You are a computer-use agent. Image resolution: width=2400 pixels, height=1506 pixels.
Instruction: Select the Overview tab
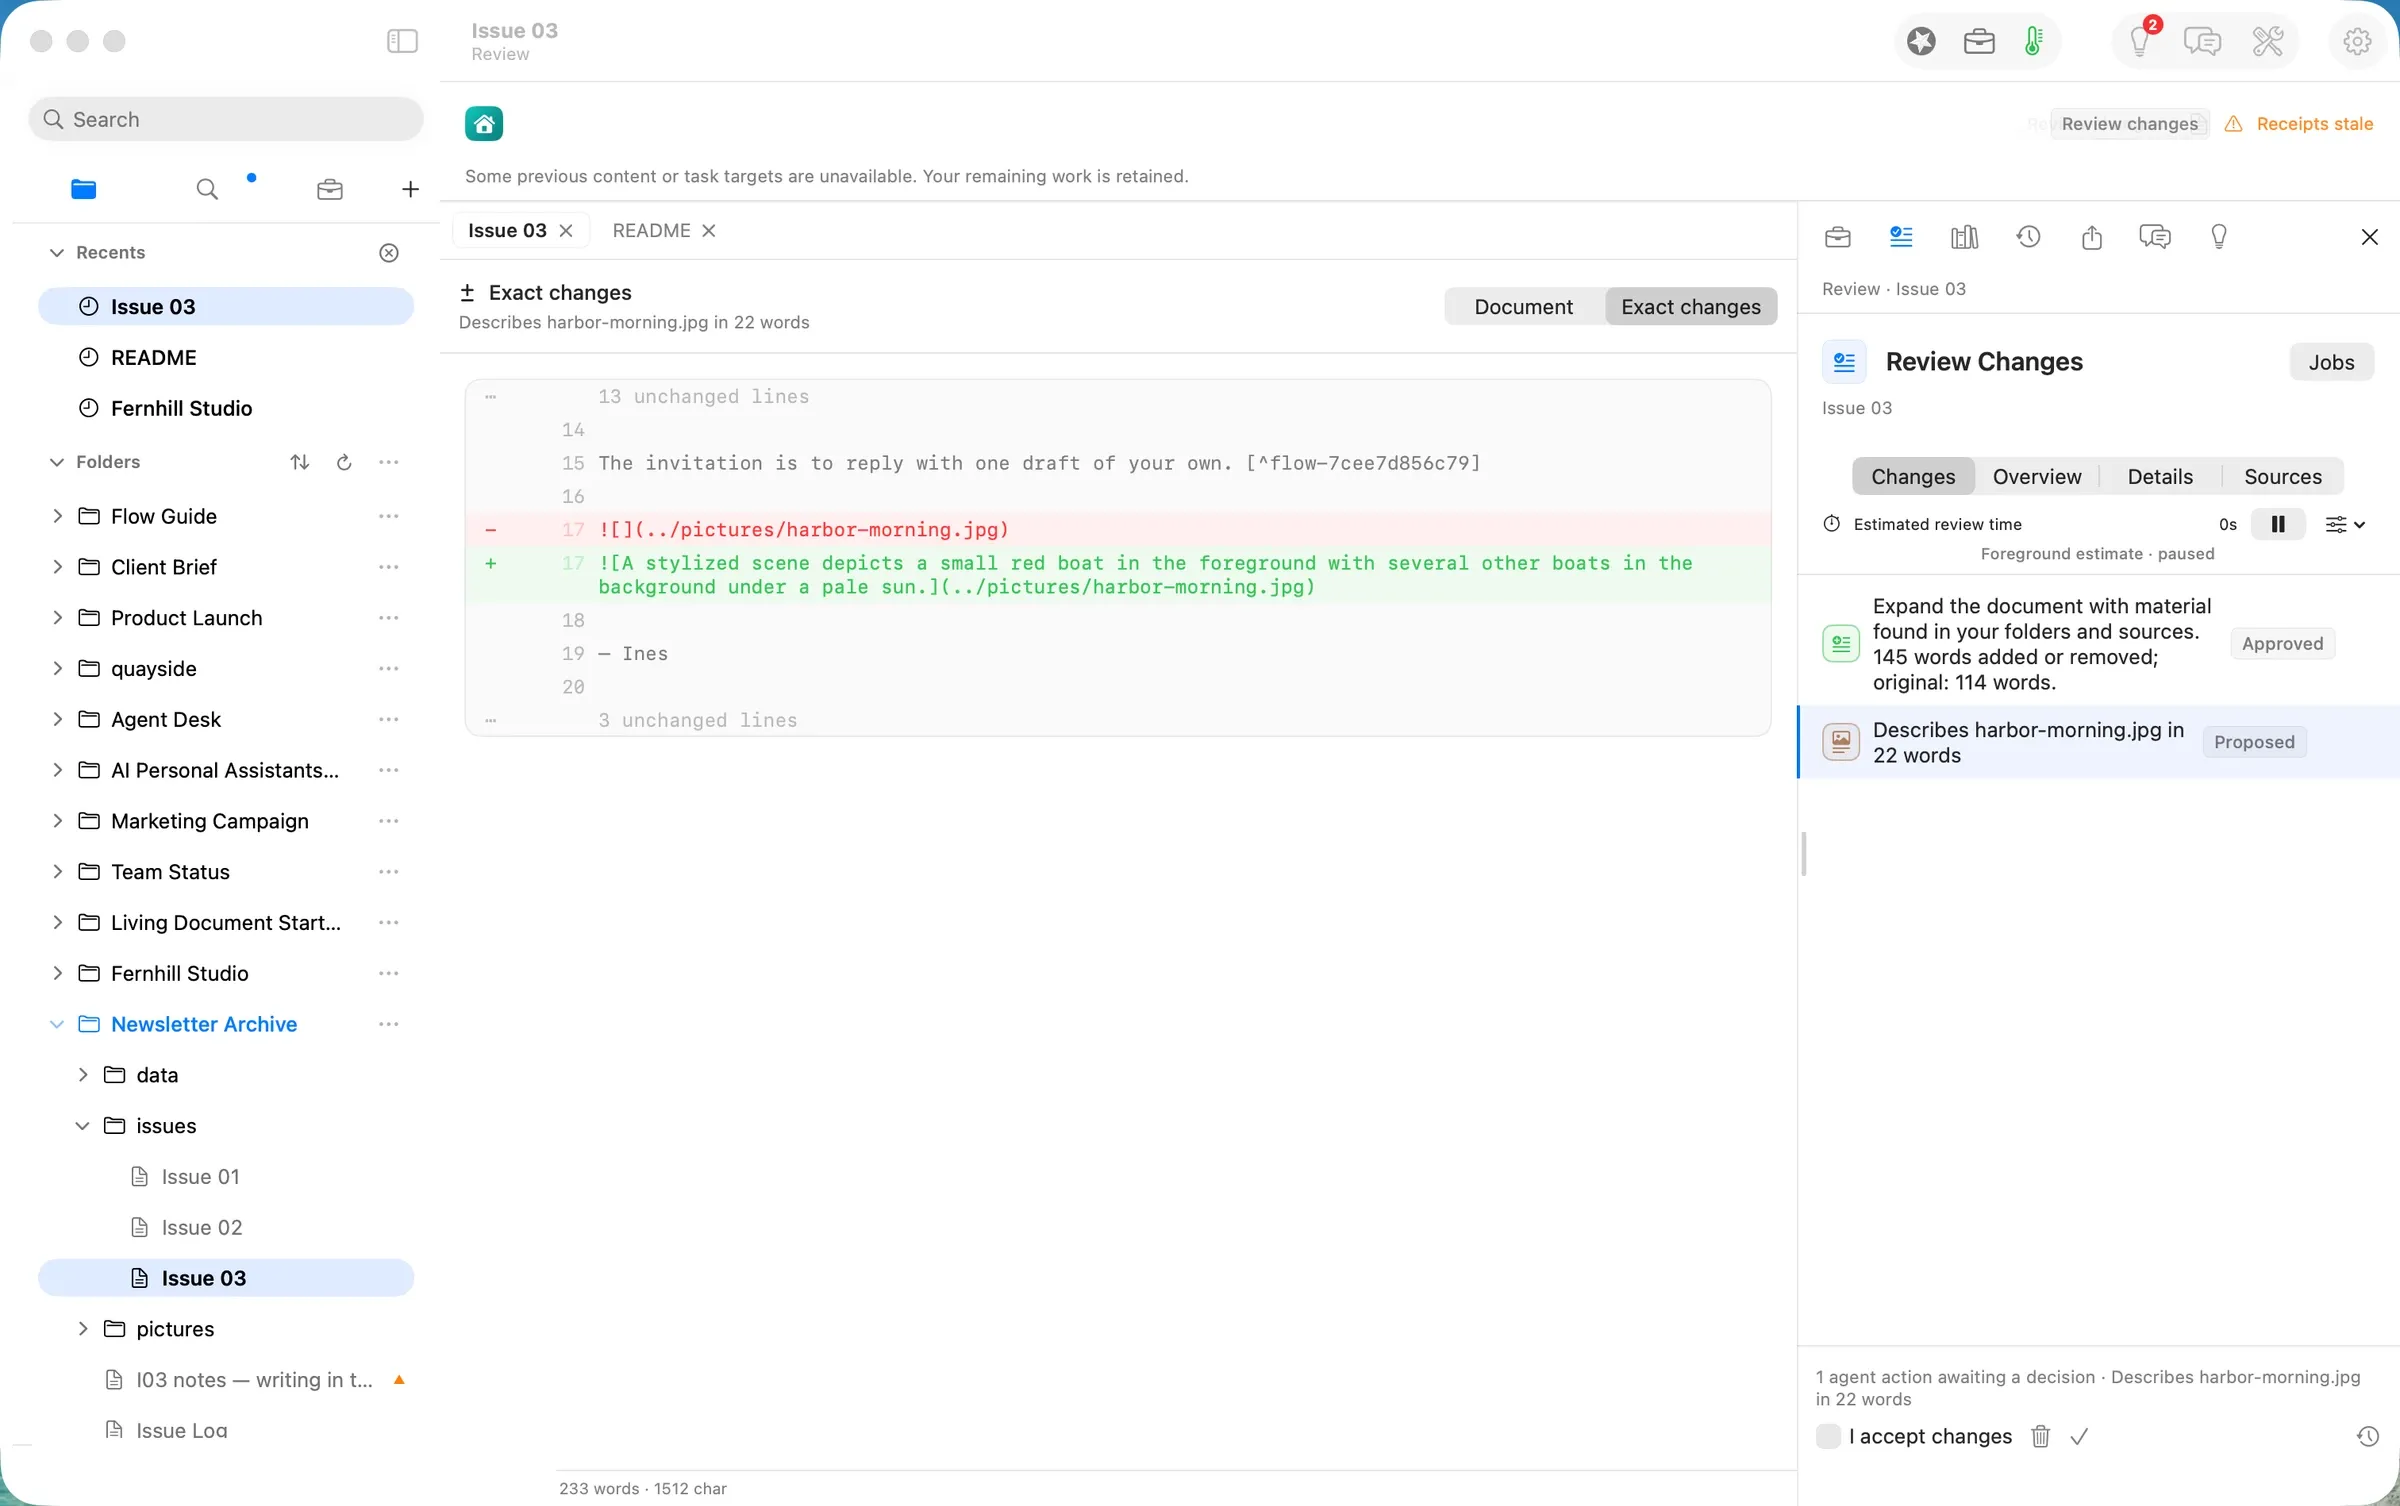(2036, 477)
